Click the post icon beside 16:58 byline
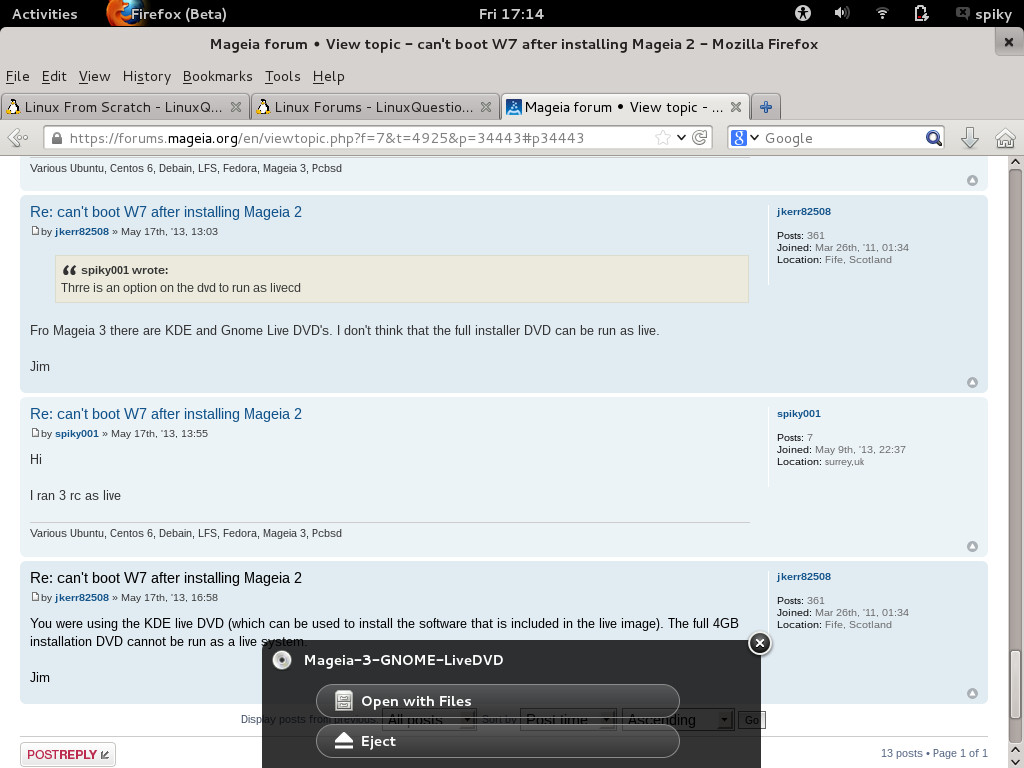This screenshot has height=768, width=1024. click(x=35, y=596)
